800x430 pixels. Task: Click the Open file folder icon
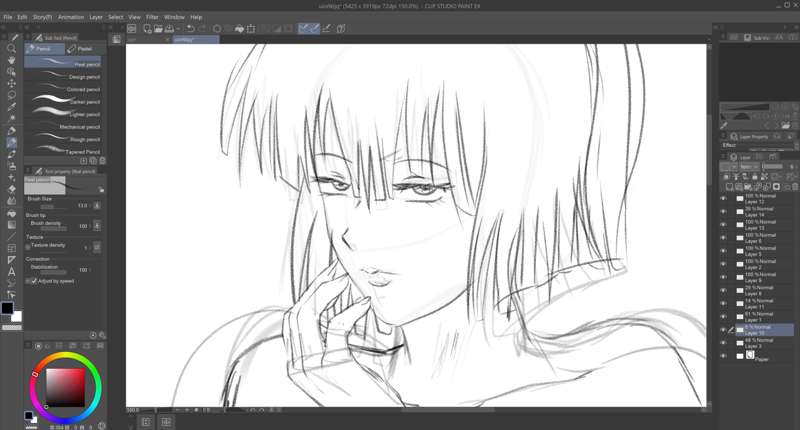pyautogui.click(x=158, y=29)
